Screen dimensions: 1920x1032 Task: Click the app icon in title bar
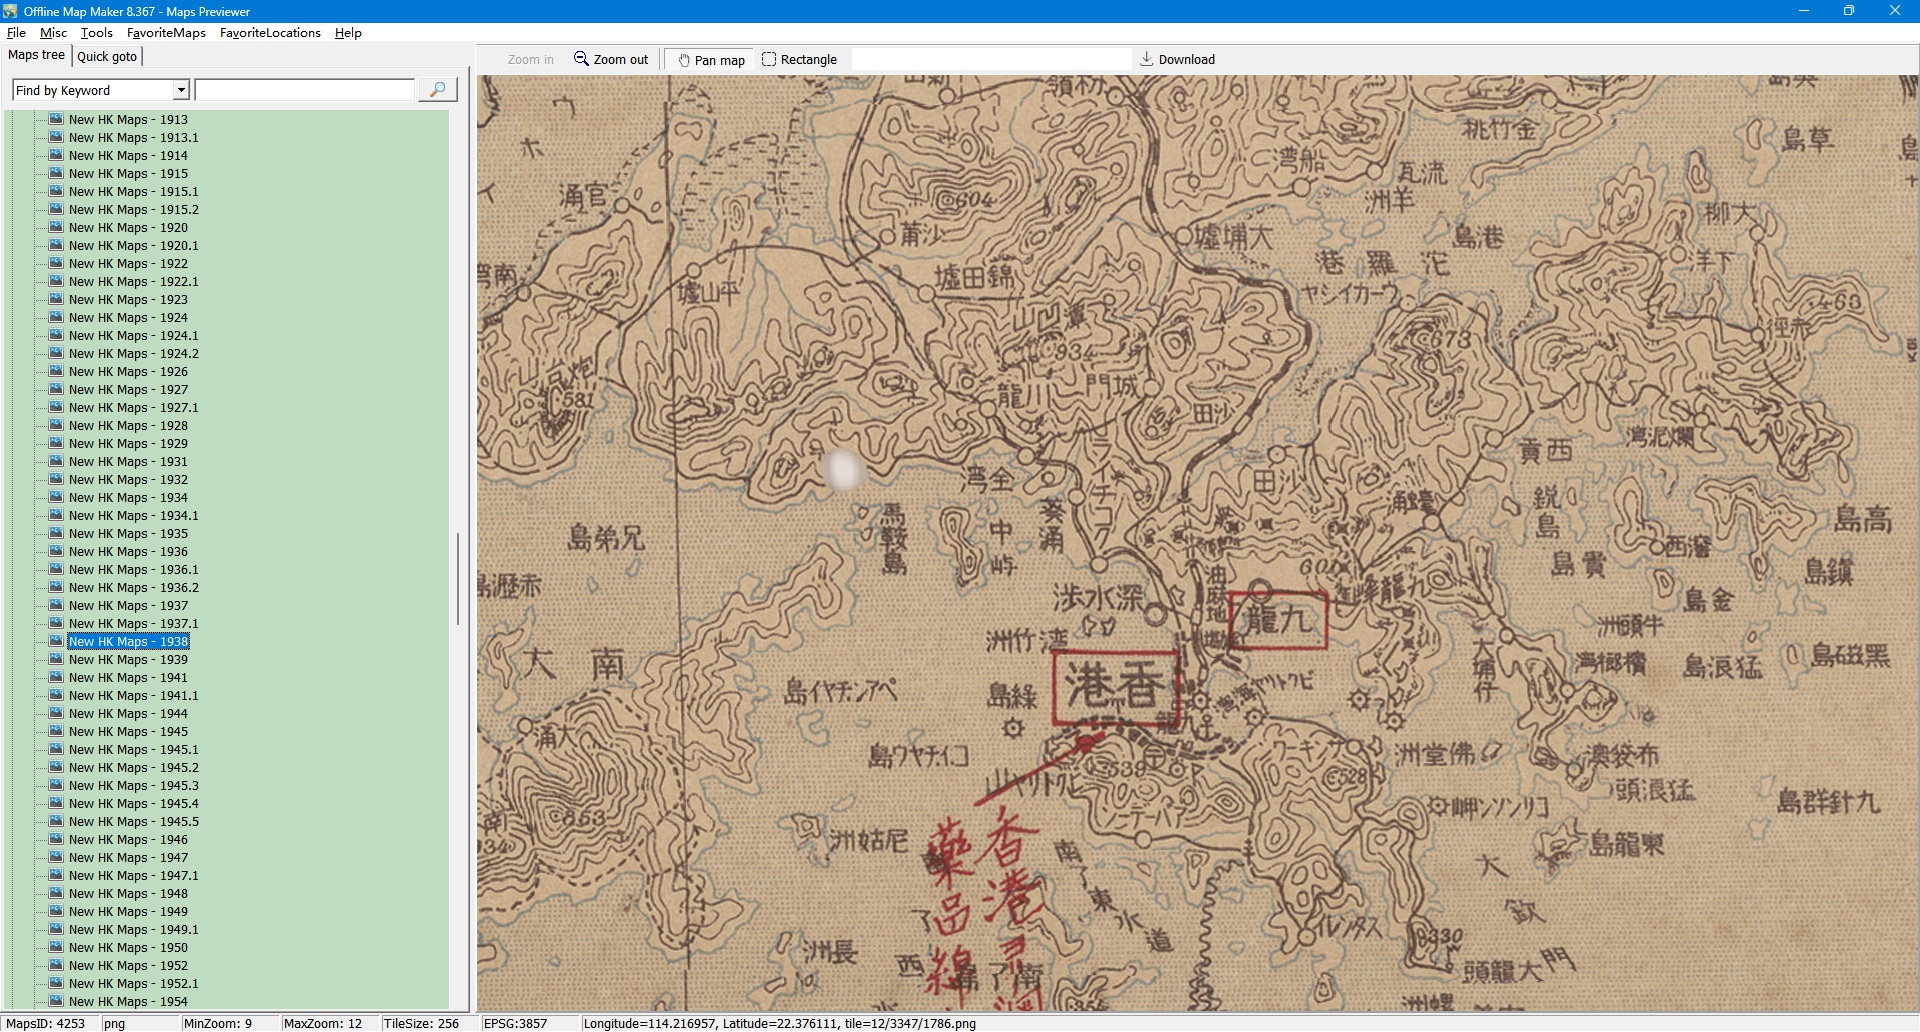[10, 11]
